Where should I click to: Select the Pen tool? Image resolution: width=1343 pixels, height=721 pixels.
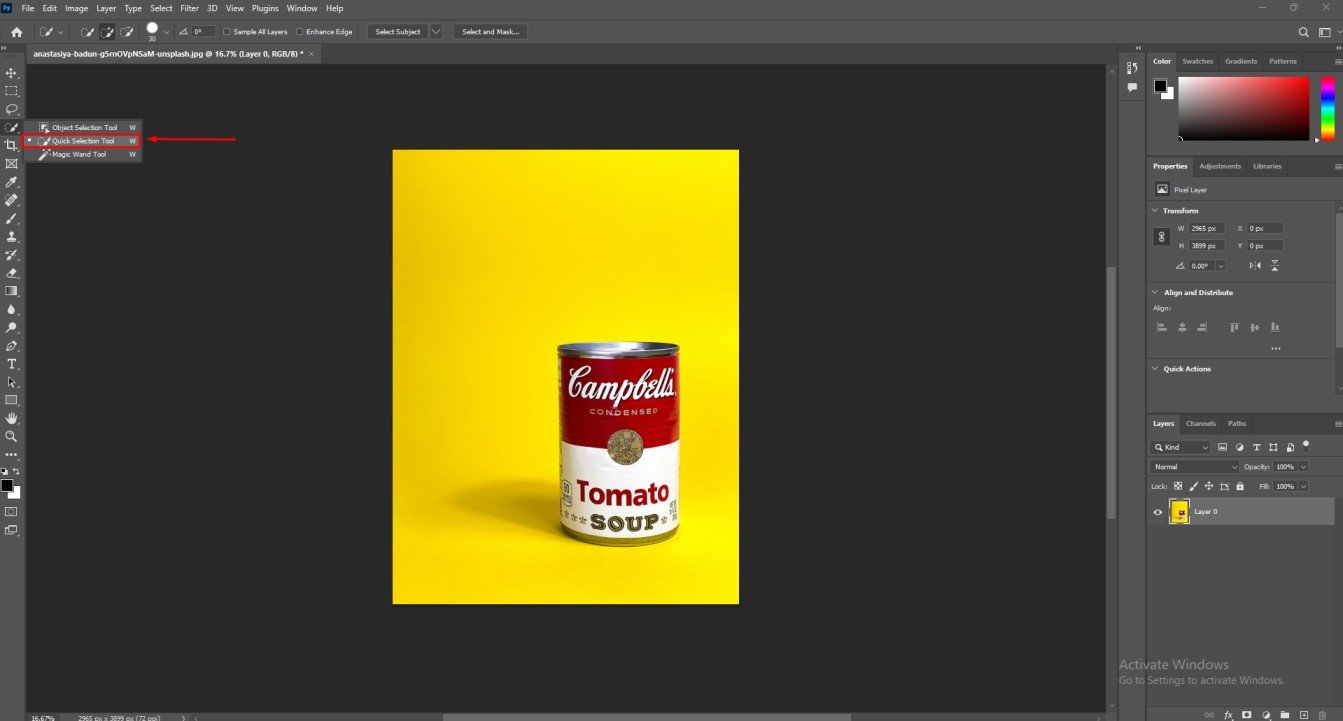[12, 345]
